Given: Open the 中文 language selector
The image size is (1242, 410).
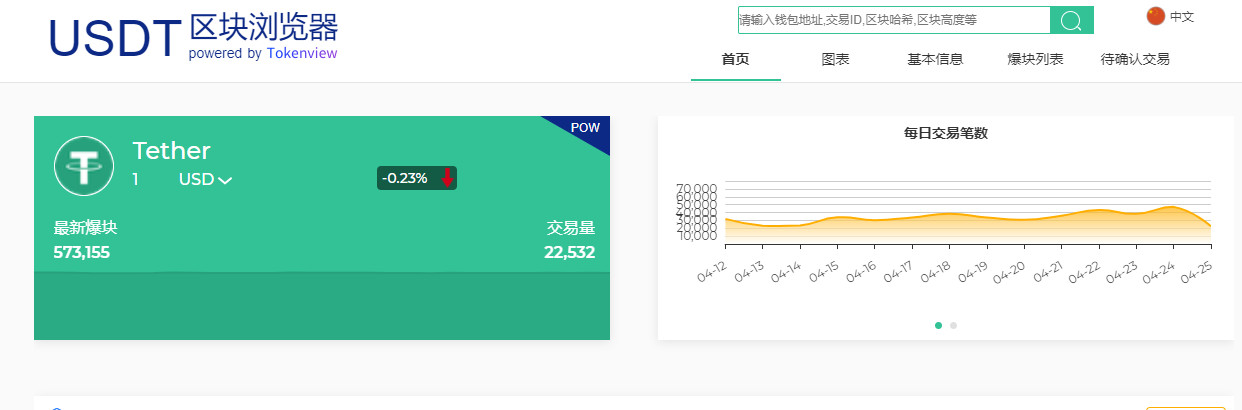Looking at the screenshot, I should pos(1182,17).
